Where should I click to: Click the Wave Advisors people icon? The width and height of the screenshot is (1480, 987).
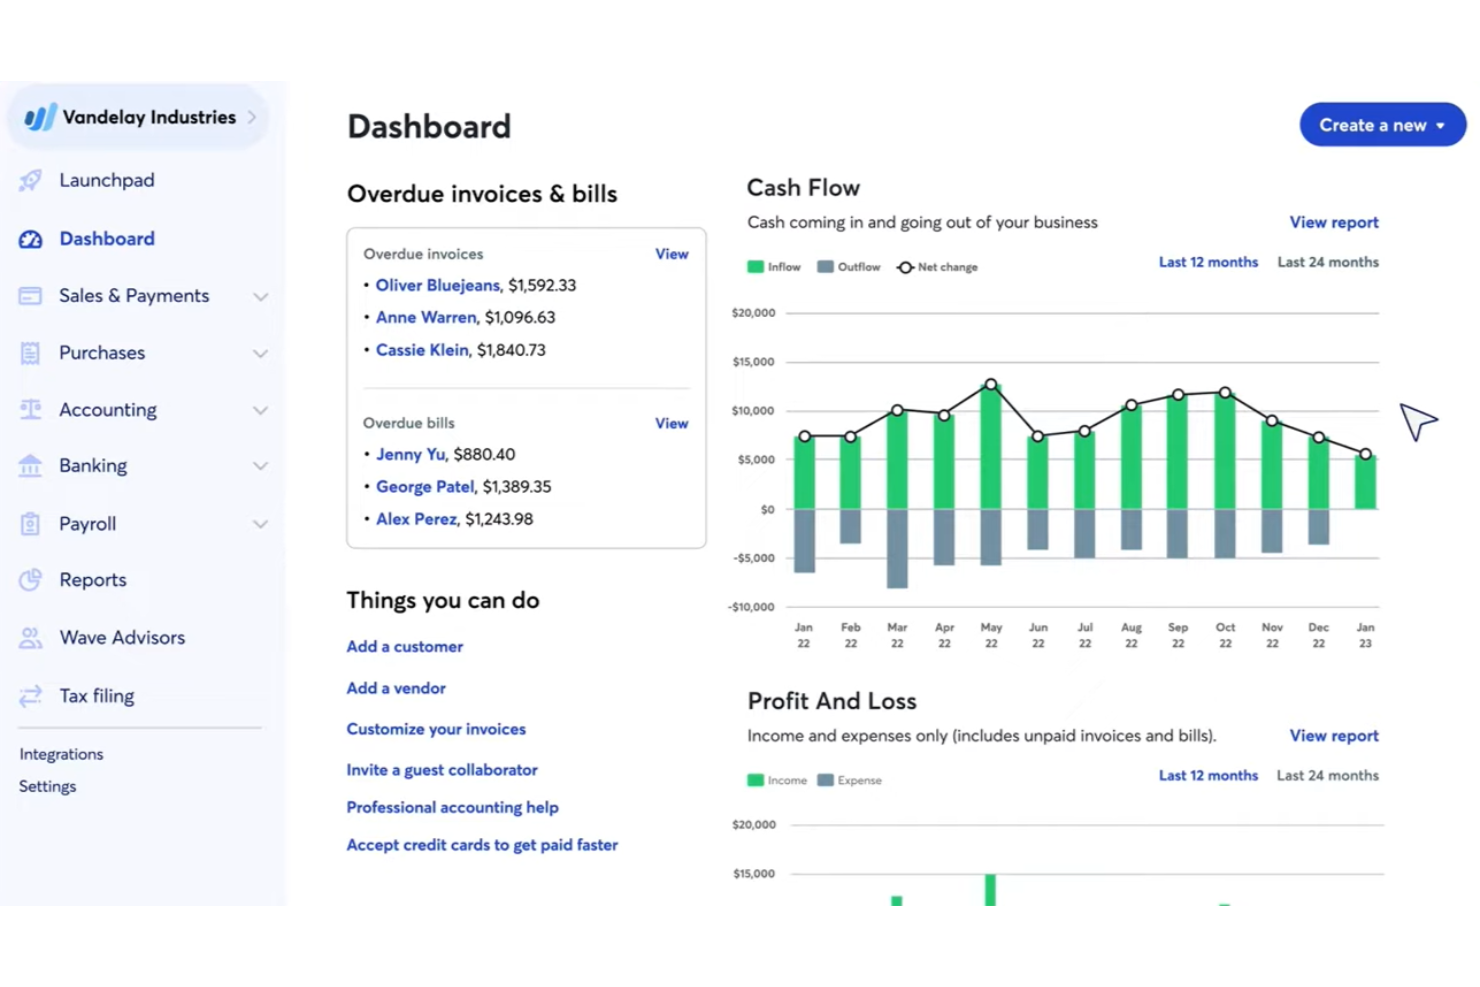31,638
